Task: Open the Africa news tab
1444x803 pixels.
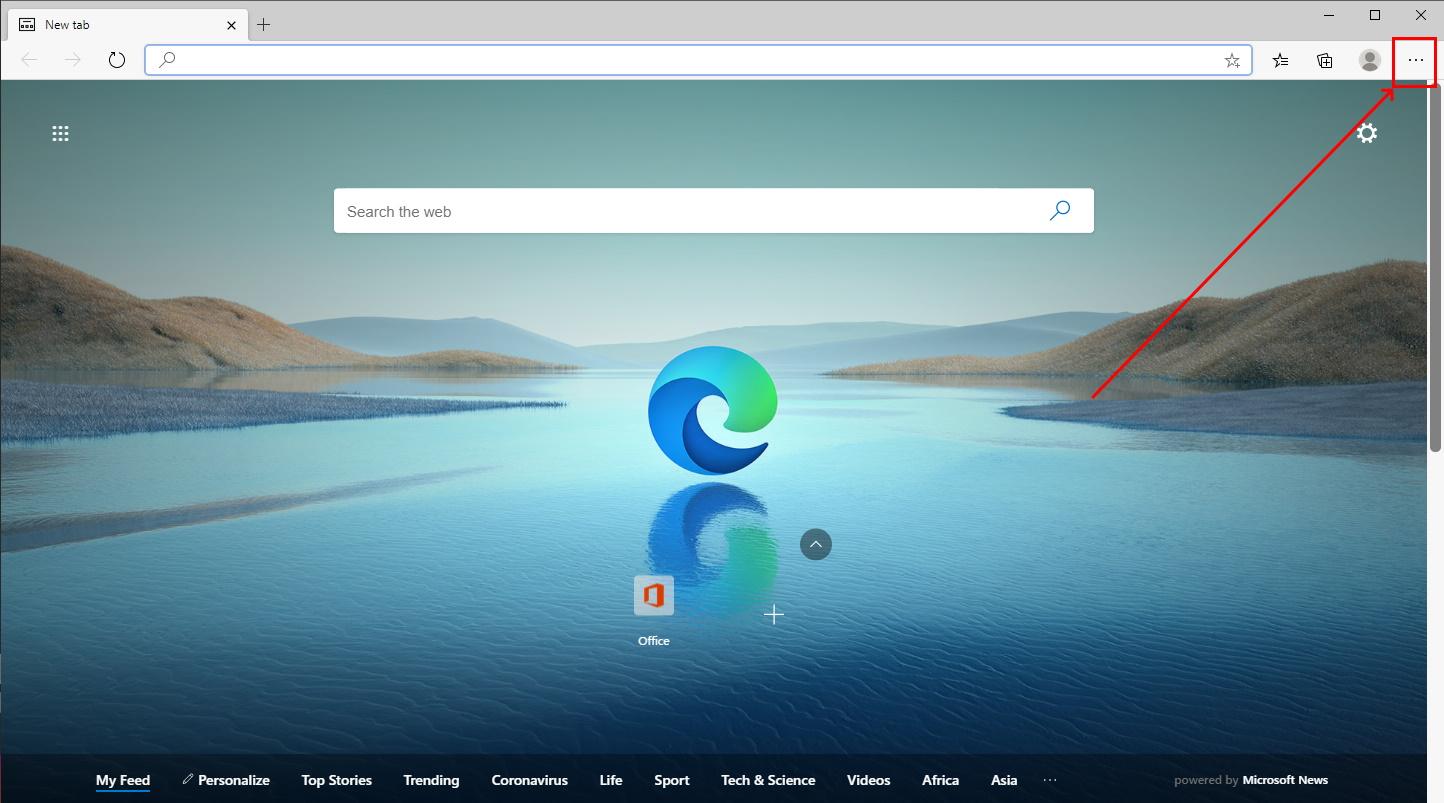Action: [x=940, y=780]
